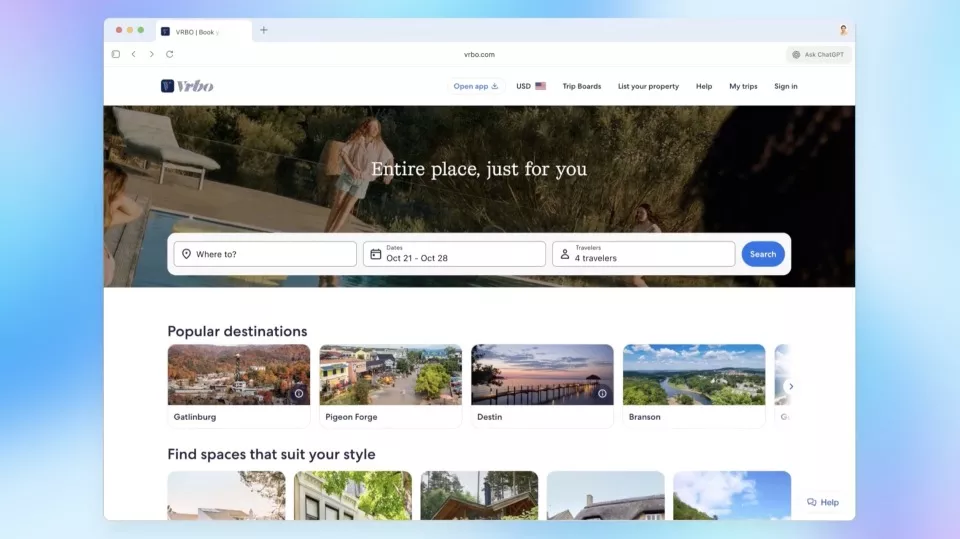
Task: Select My trips in the navigation
Action: coord(743,86)
